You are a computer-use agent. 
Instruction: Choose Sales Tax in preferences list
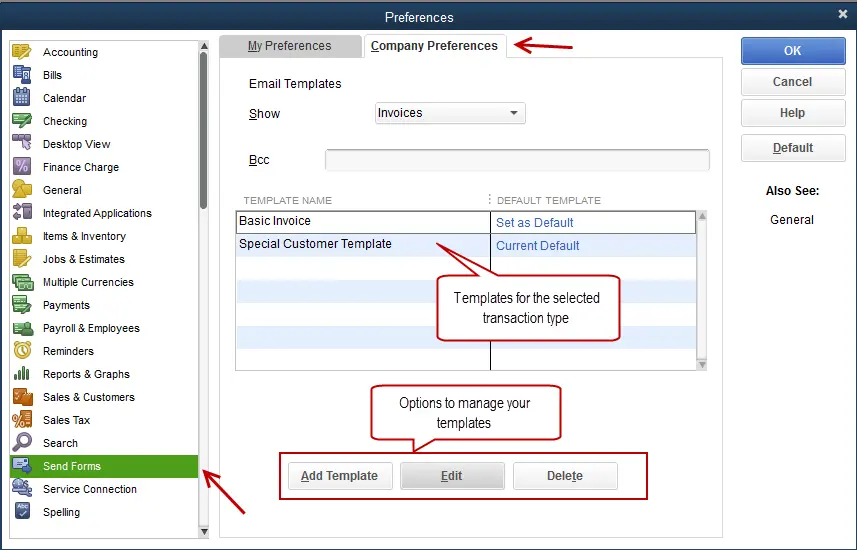[66, 420]
